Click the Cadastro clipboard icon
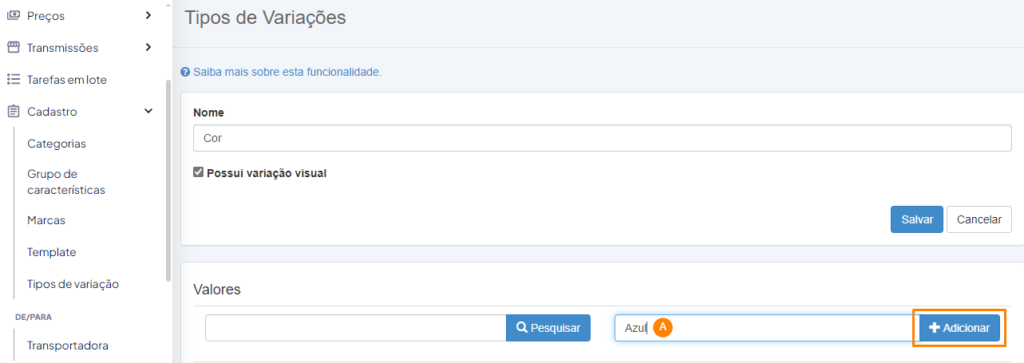1024x363 pixels. [13, 112]
